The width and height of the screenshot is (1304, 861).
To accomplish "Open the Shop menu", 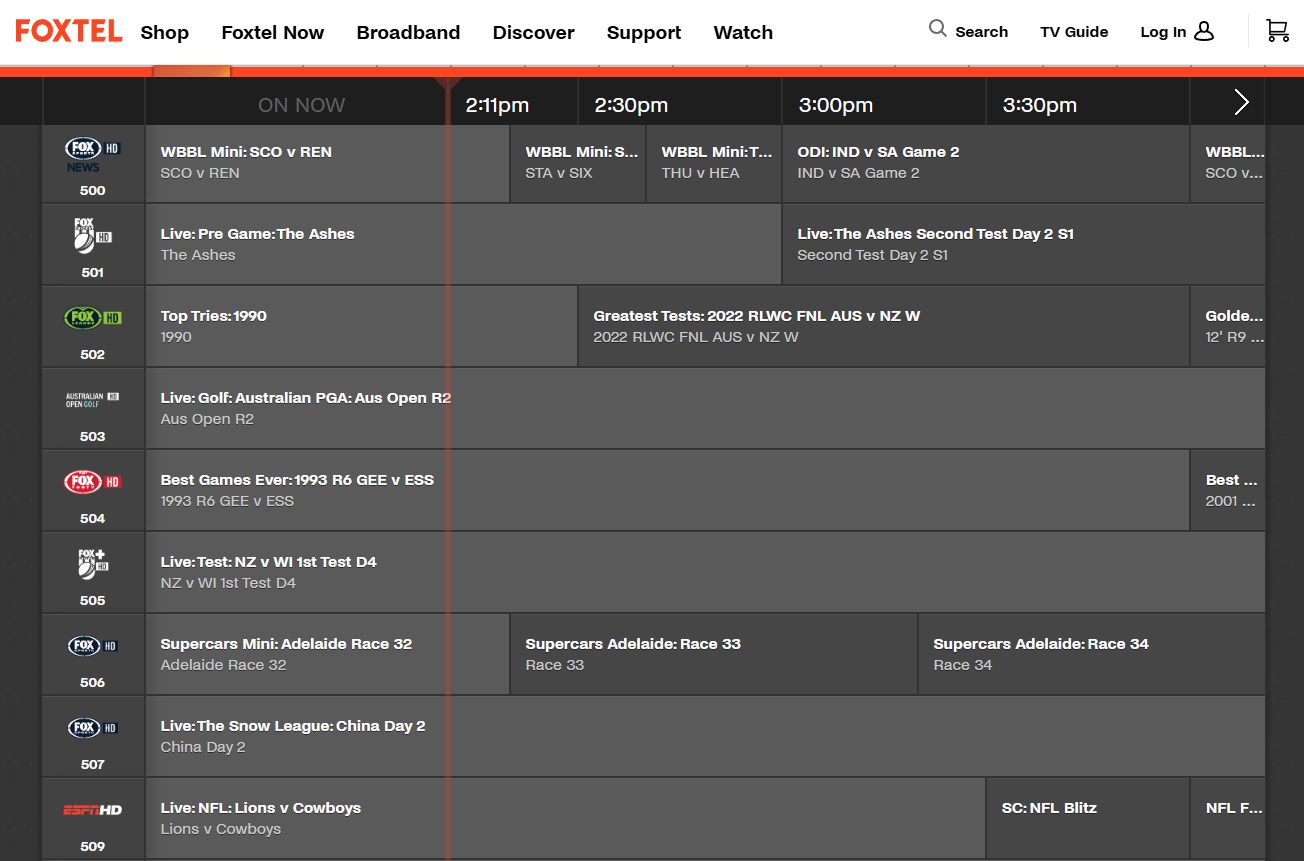I will (x=165, y=33).
